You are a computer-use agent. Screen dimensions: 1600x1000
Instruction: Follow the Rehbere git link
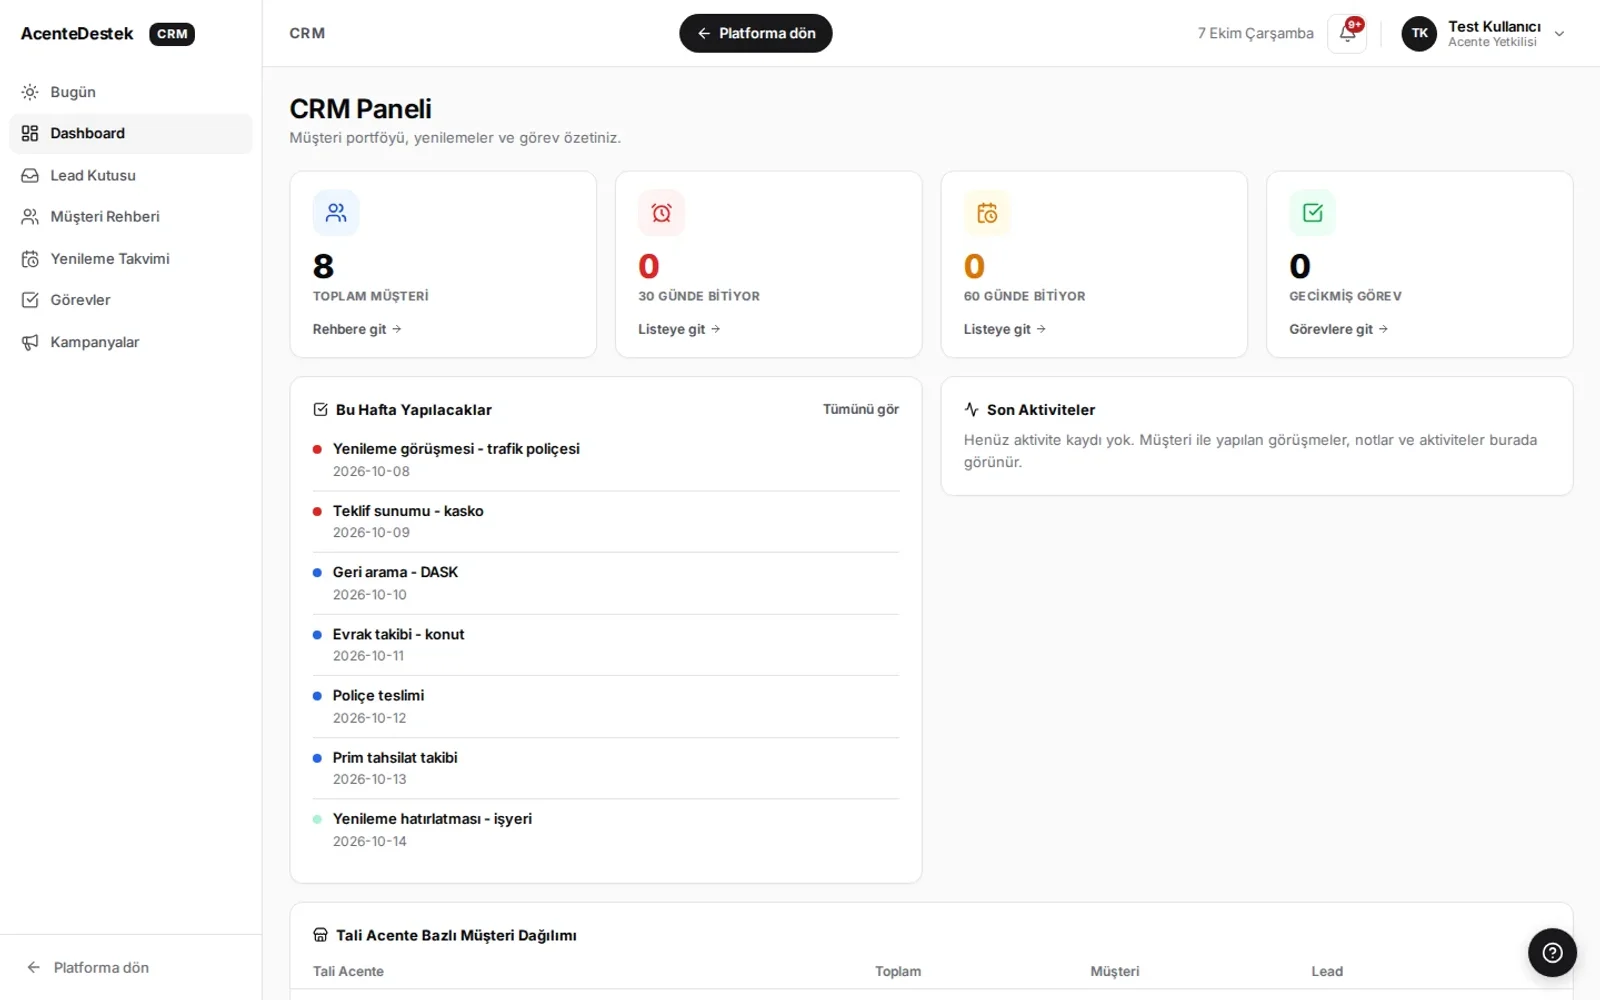(x=357, y=329)
